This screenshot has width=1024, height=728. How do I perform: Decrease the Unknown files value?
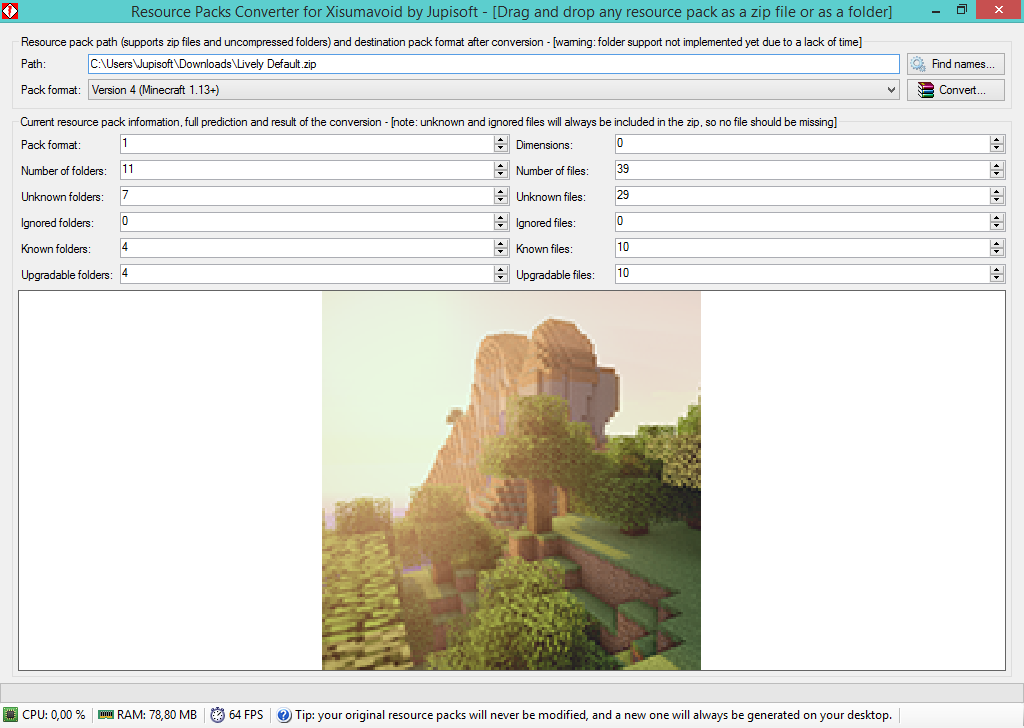[997, 200]
